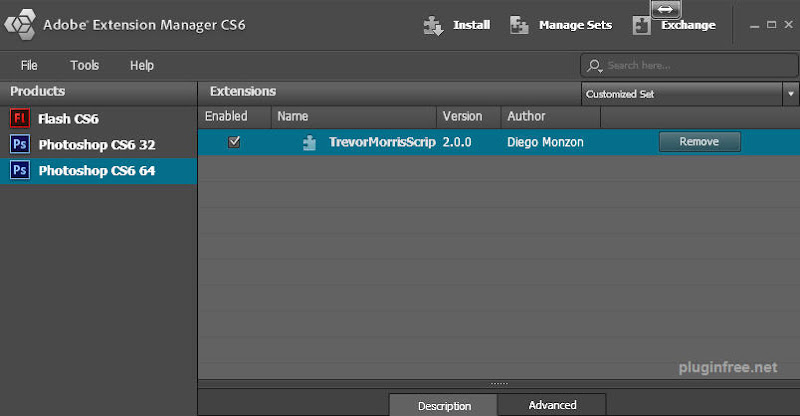Click the Manage Sets button label
Viewport: 800px width, 416px height.
click(576, 25)
